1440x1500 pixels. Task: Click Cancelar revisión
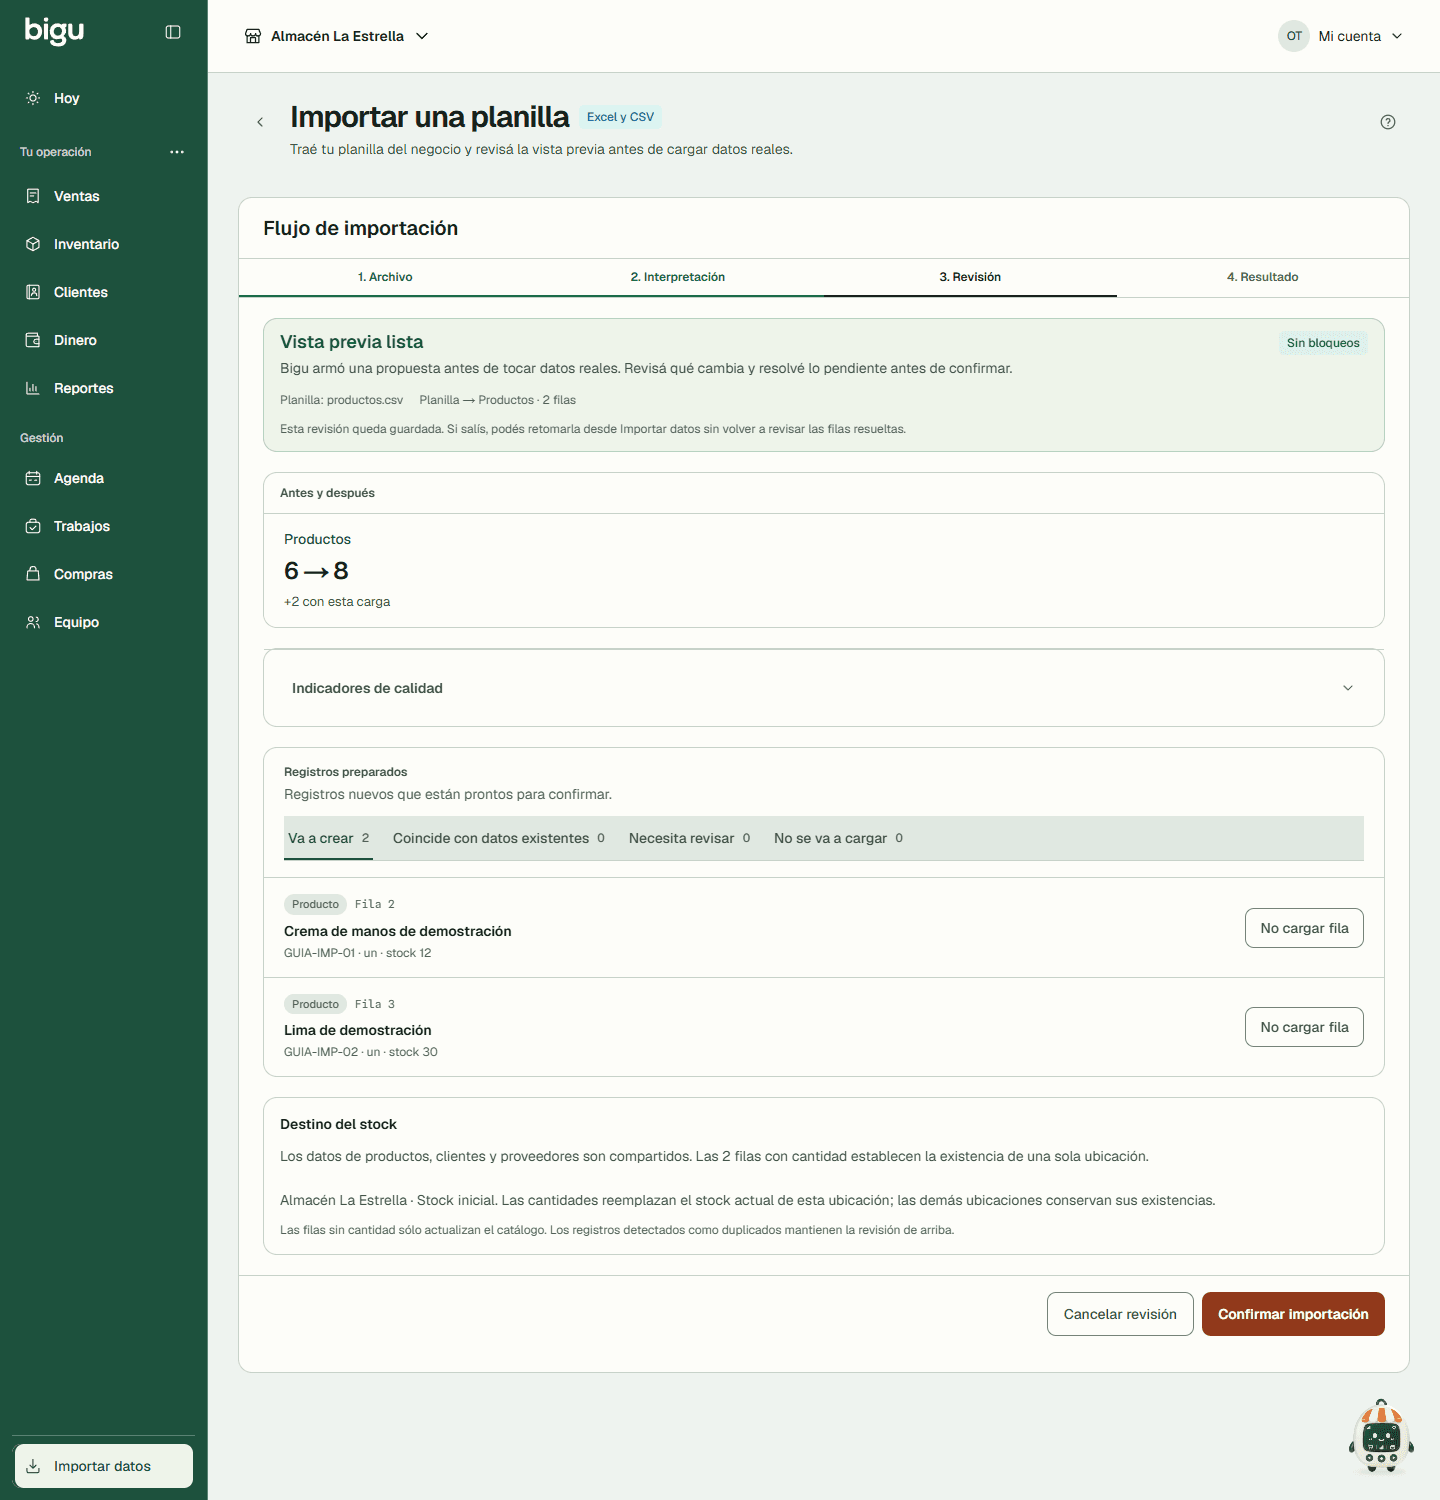1120,1314
